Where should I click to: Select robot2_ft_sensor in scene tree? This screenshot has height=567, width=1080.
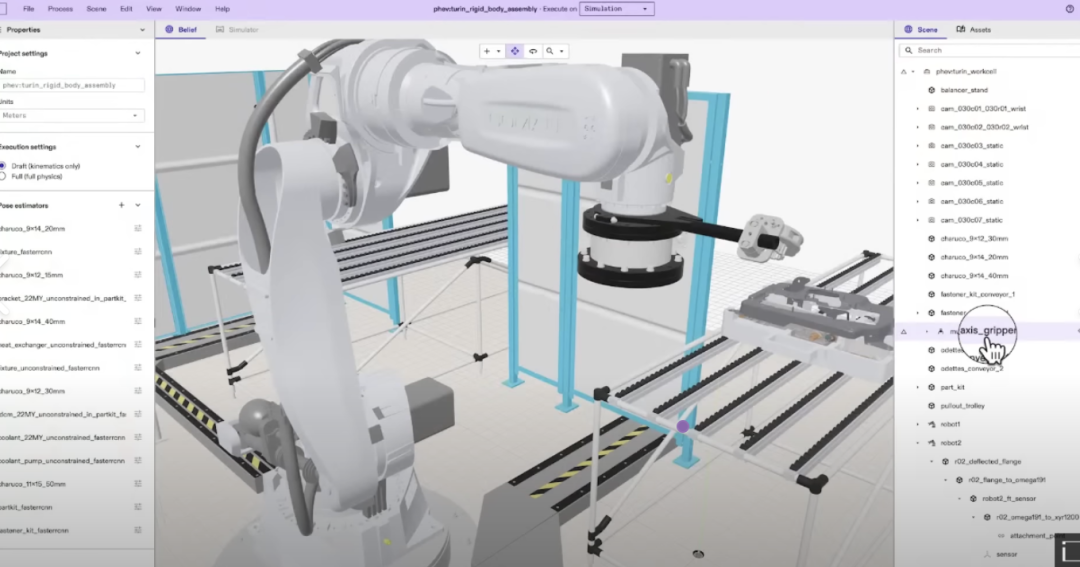(x=1008, y=499)
